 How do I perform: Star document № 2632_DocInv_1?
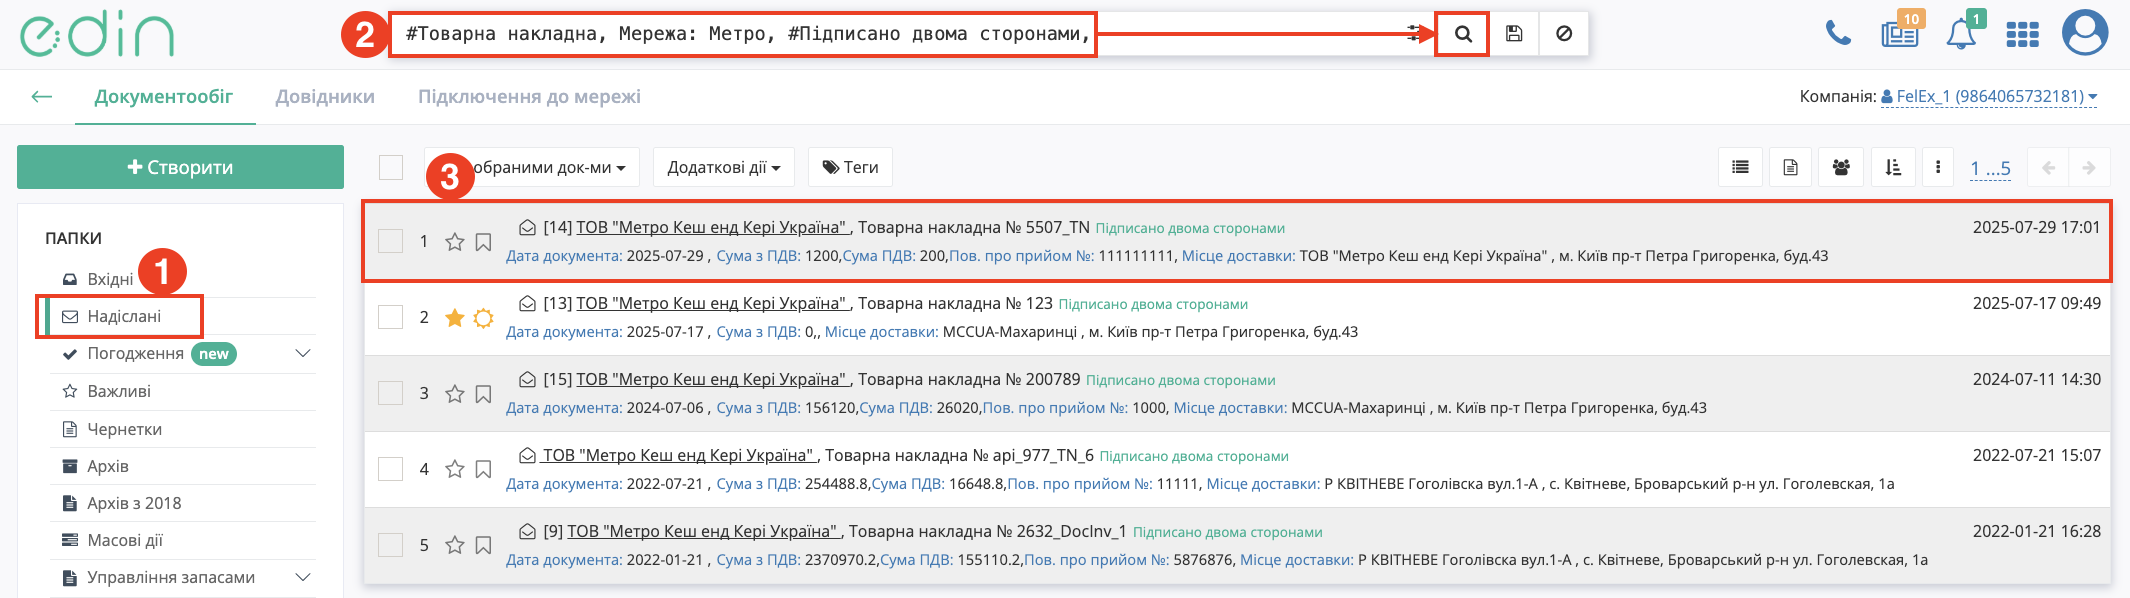(x=455, y=545)
